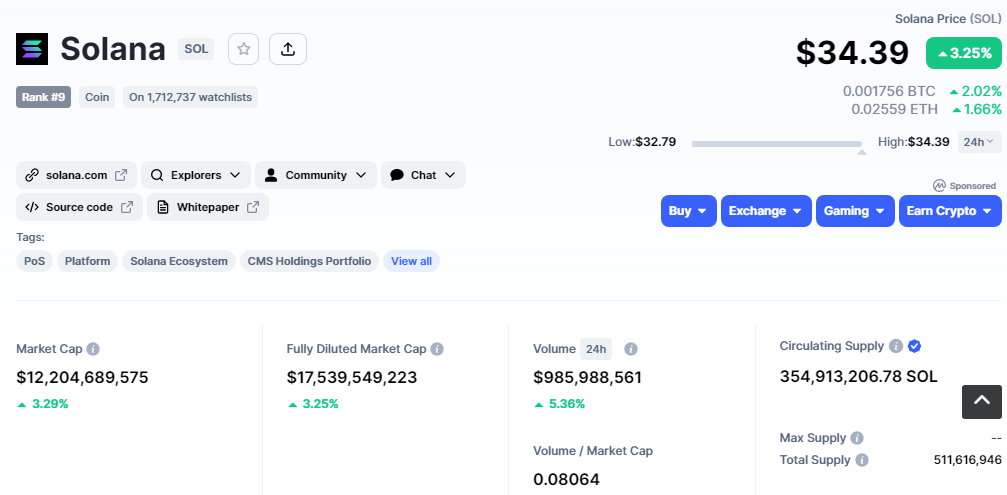Image resolution: width=1007 pixels, height=495 pixels.
Task: Open the Chat dropdown
Action: 423,175
